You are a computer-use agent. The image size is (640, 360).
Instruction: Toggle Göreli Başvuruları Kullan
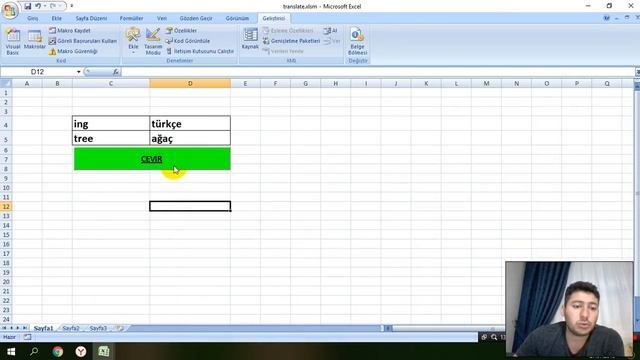(83, 41)
